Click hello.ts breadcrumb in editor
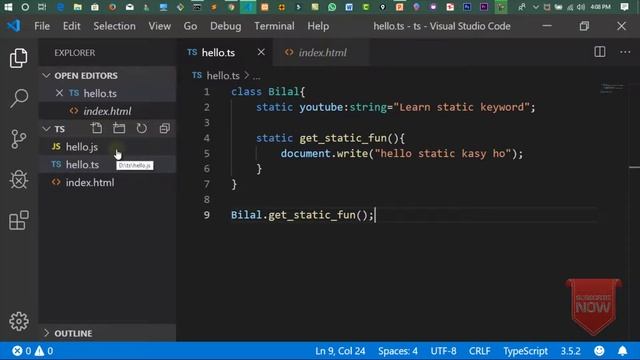This screenshot has height=360, width=640. tap(223, 76)
